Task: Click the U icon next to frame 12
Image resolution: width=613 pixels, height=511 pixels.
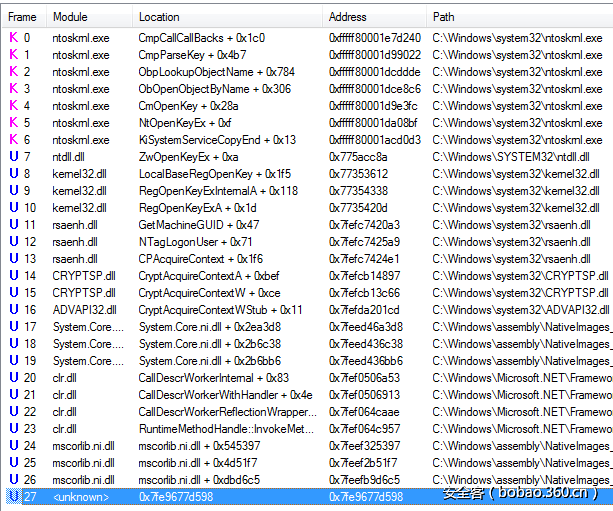Action: click(x=14, y=242)
